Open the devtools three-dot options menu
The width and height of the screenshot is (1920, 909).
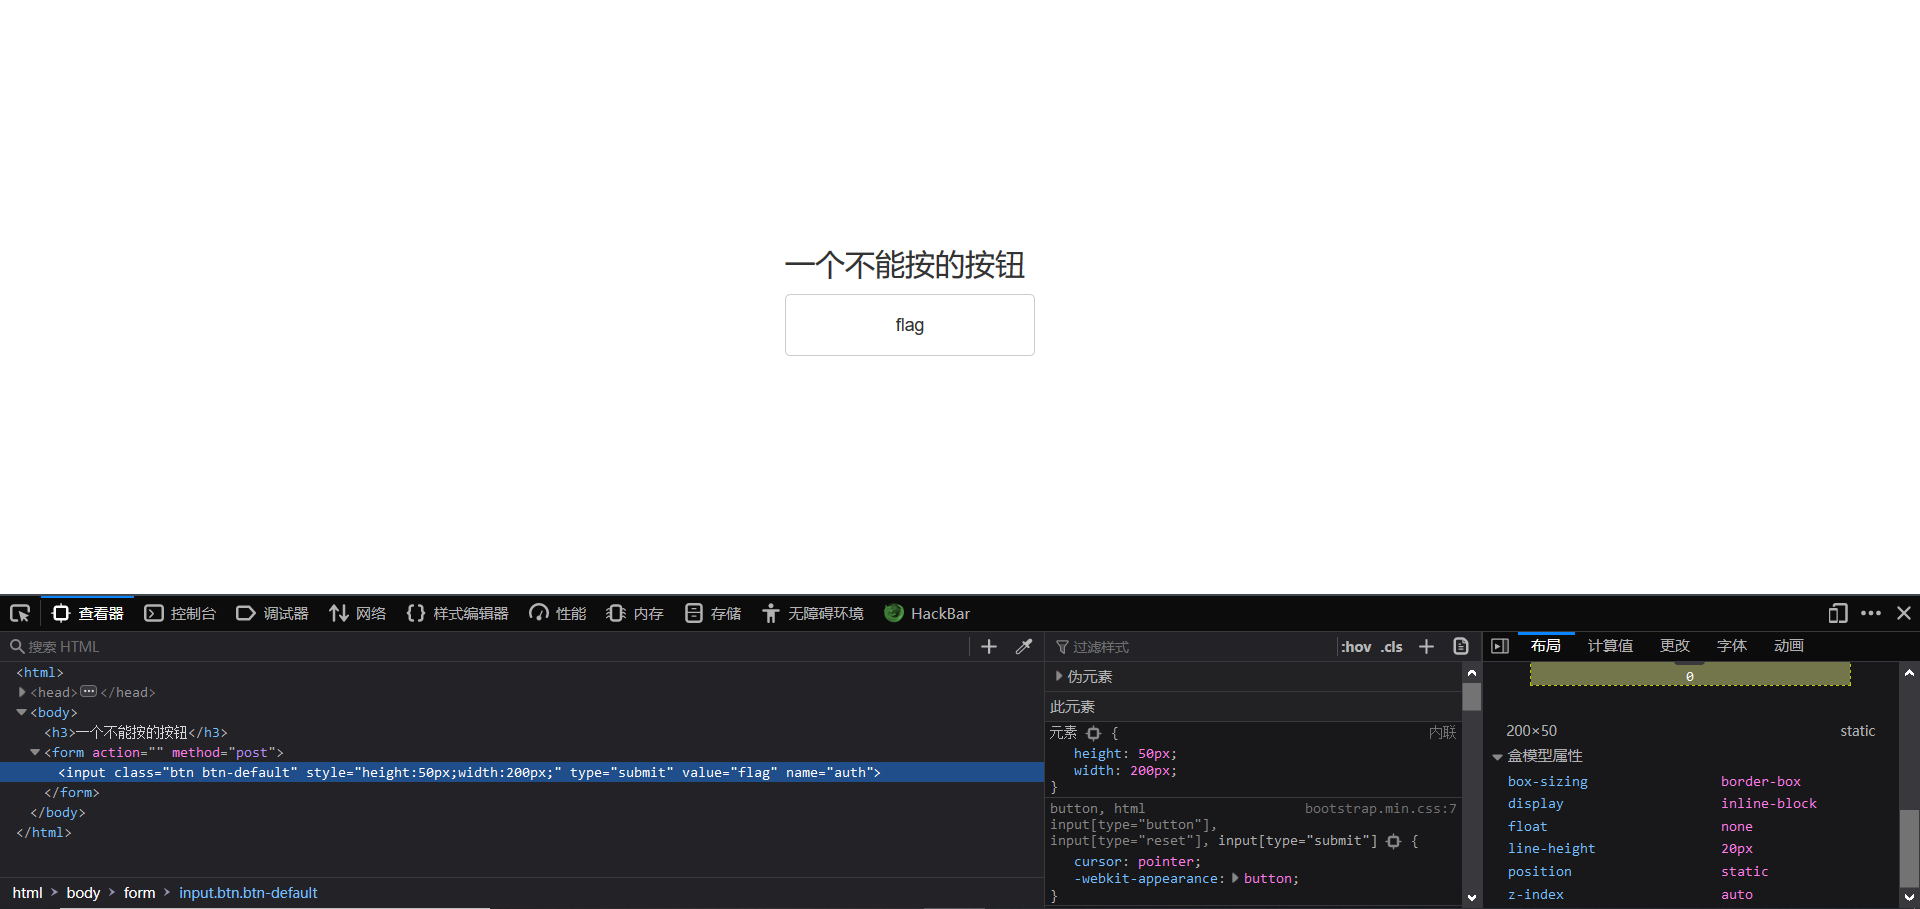(x=1871, y=613)
